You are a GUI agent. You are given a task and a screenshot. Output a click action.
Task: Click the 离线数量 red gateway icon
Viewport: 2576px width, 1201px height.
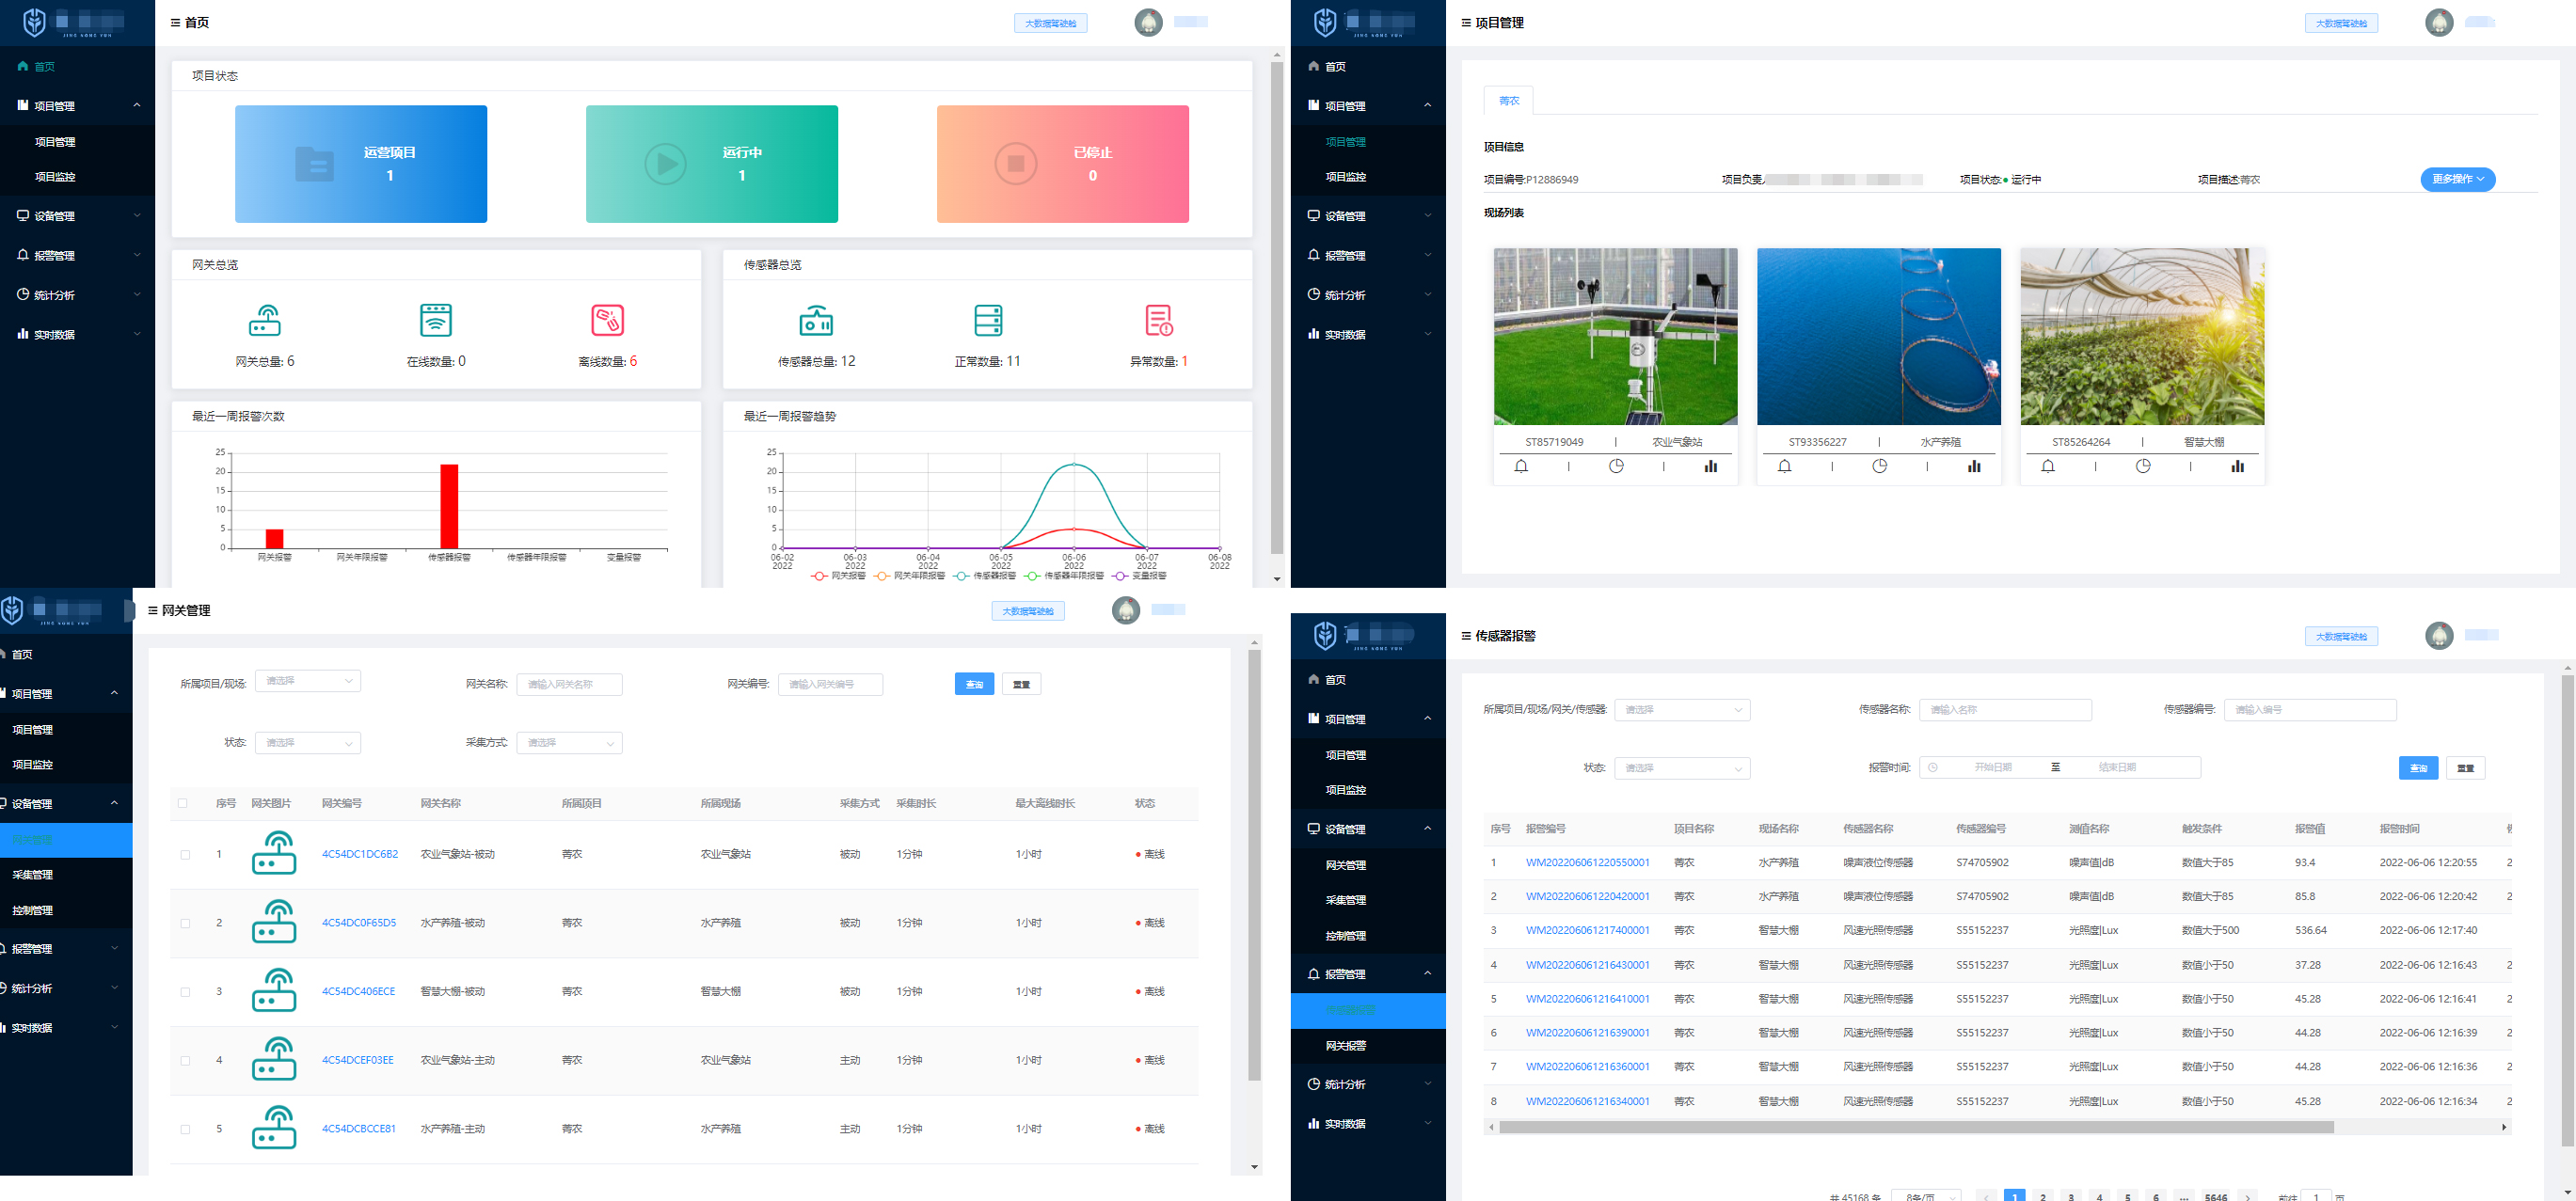point(607,321)
